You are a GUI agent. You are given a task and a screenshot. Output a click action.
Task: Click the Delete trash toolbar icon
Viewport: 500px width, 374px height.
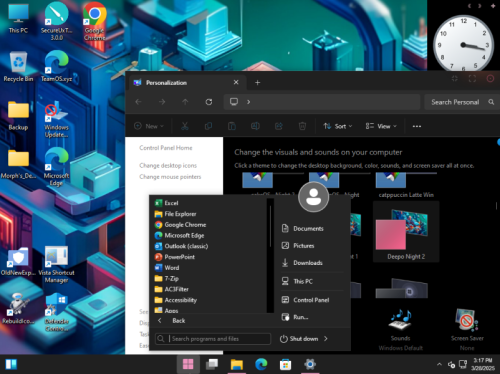[302, 126]
